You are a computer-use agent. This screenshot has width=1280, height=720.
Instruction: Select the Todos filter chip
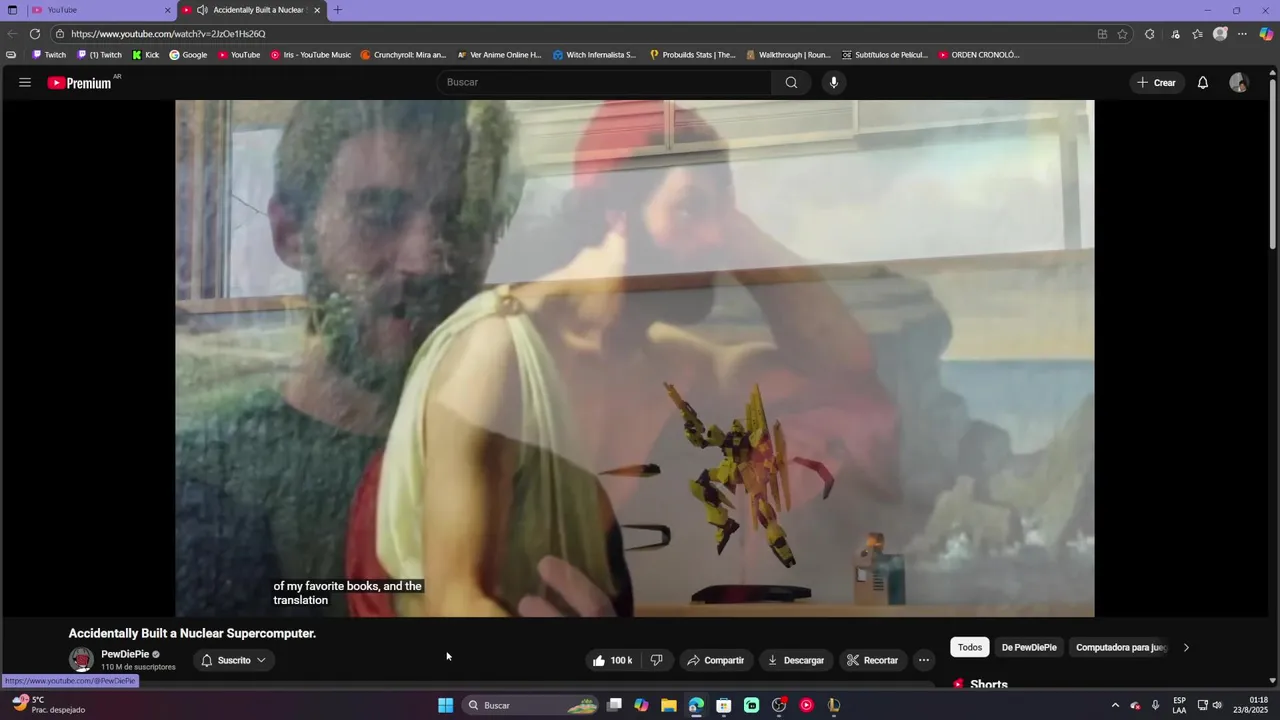pyautogui.click(x=970, y=647)
